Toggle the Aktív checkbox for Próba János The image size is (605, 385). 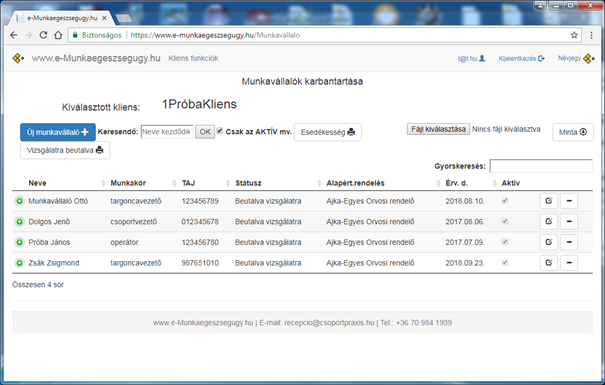[505, 242]
